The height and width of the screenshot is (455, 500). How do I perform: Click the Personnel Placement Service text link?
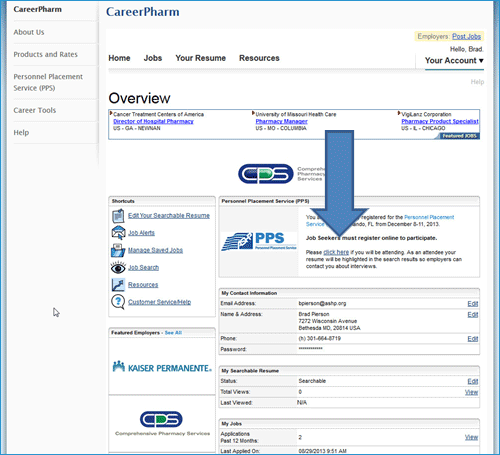(429, 217)
